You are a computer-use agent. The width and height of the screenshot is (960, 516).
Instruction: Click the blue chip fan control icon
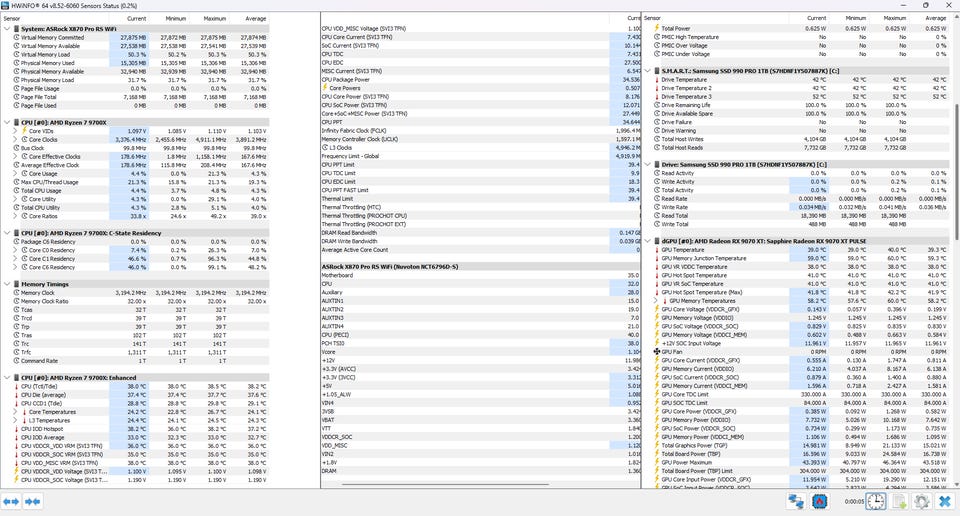[819, 502]
